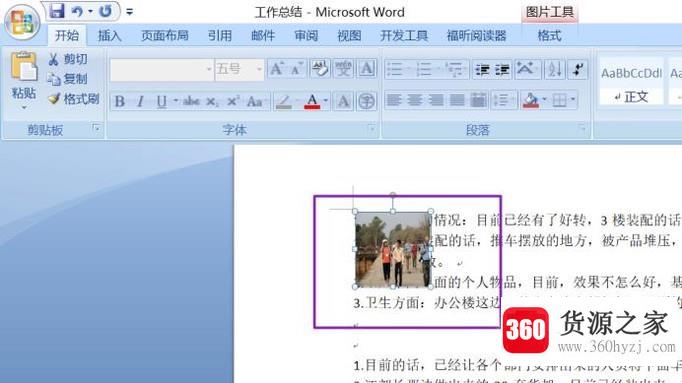
Task: Click the Paste clipboard icon
Action: pyautogui.click(x=24, y=66)
